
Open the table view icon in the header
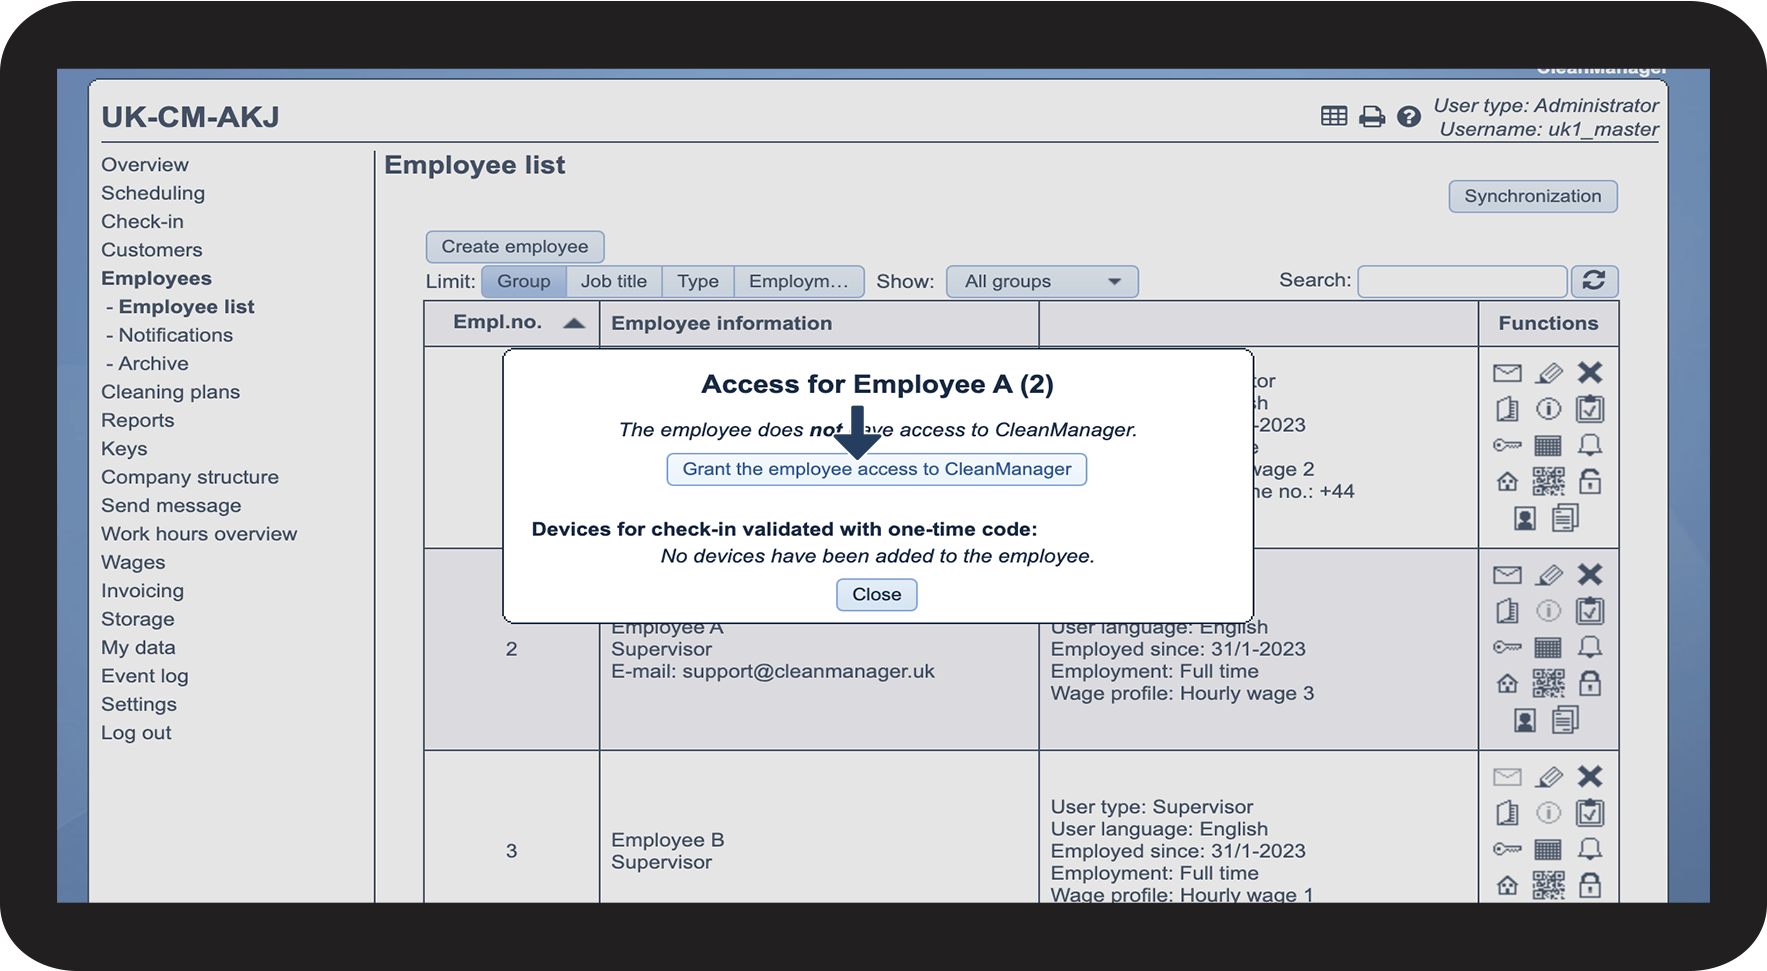[x=1334, y=116]
